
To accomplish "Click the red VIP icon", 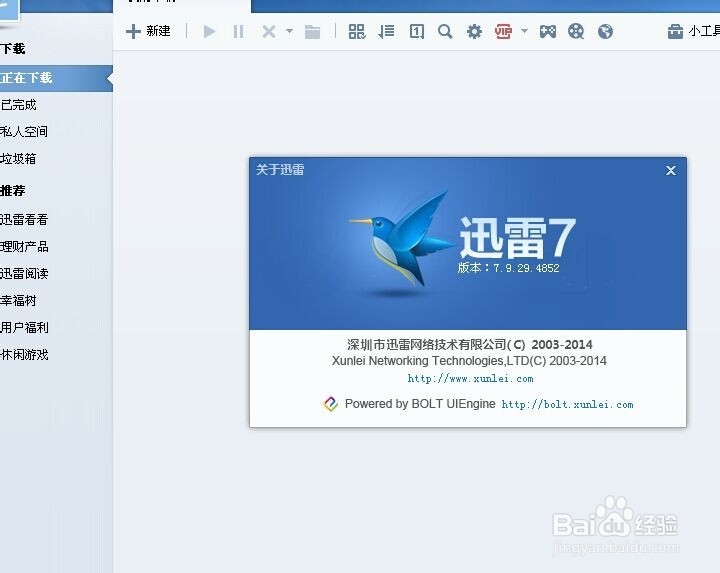I will 503,32.
